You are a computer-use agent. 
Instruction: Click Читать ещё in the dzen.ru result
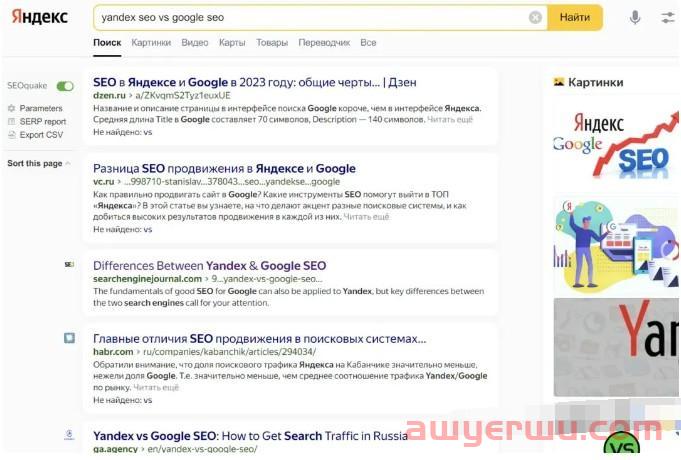click(x=450, y=119)
